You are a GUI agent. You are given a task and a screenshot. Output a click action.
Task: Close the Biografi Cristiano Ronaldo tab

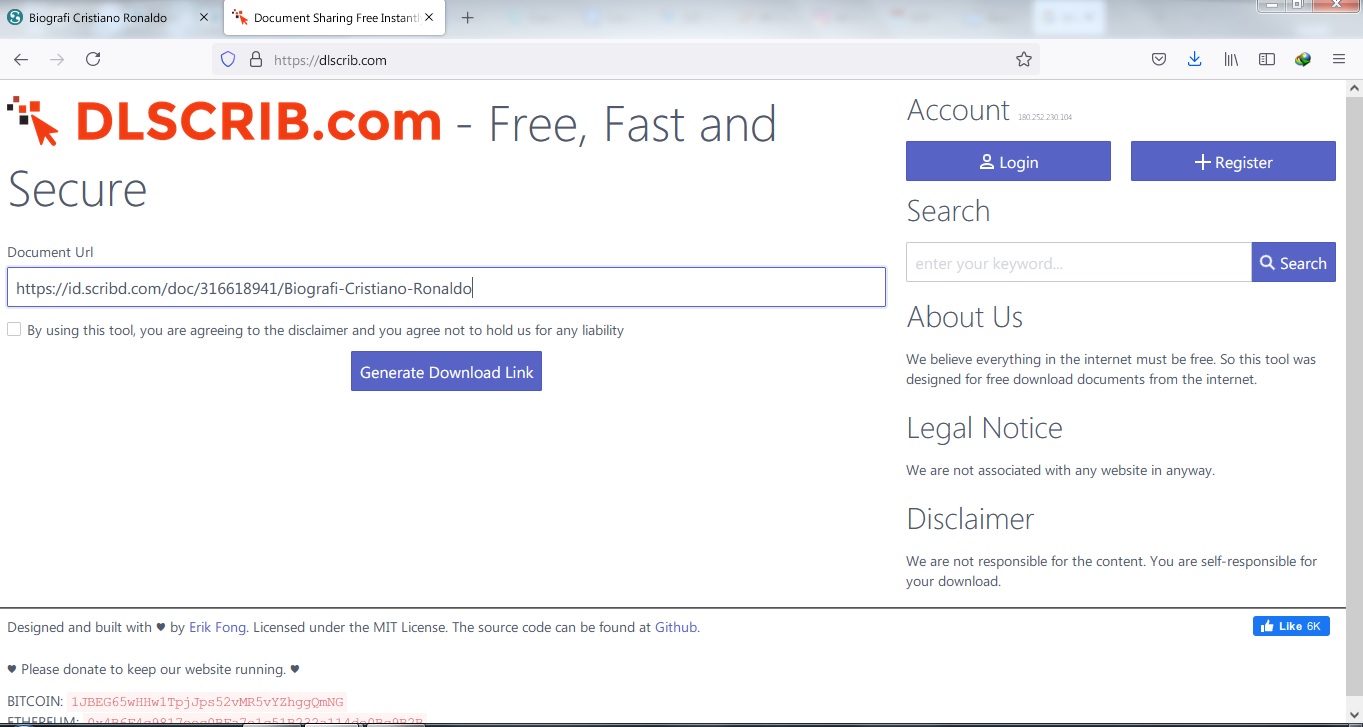[x=205, y=18]
